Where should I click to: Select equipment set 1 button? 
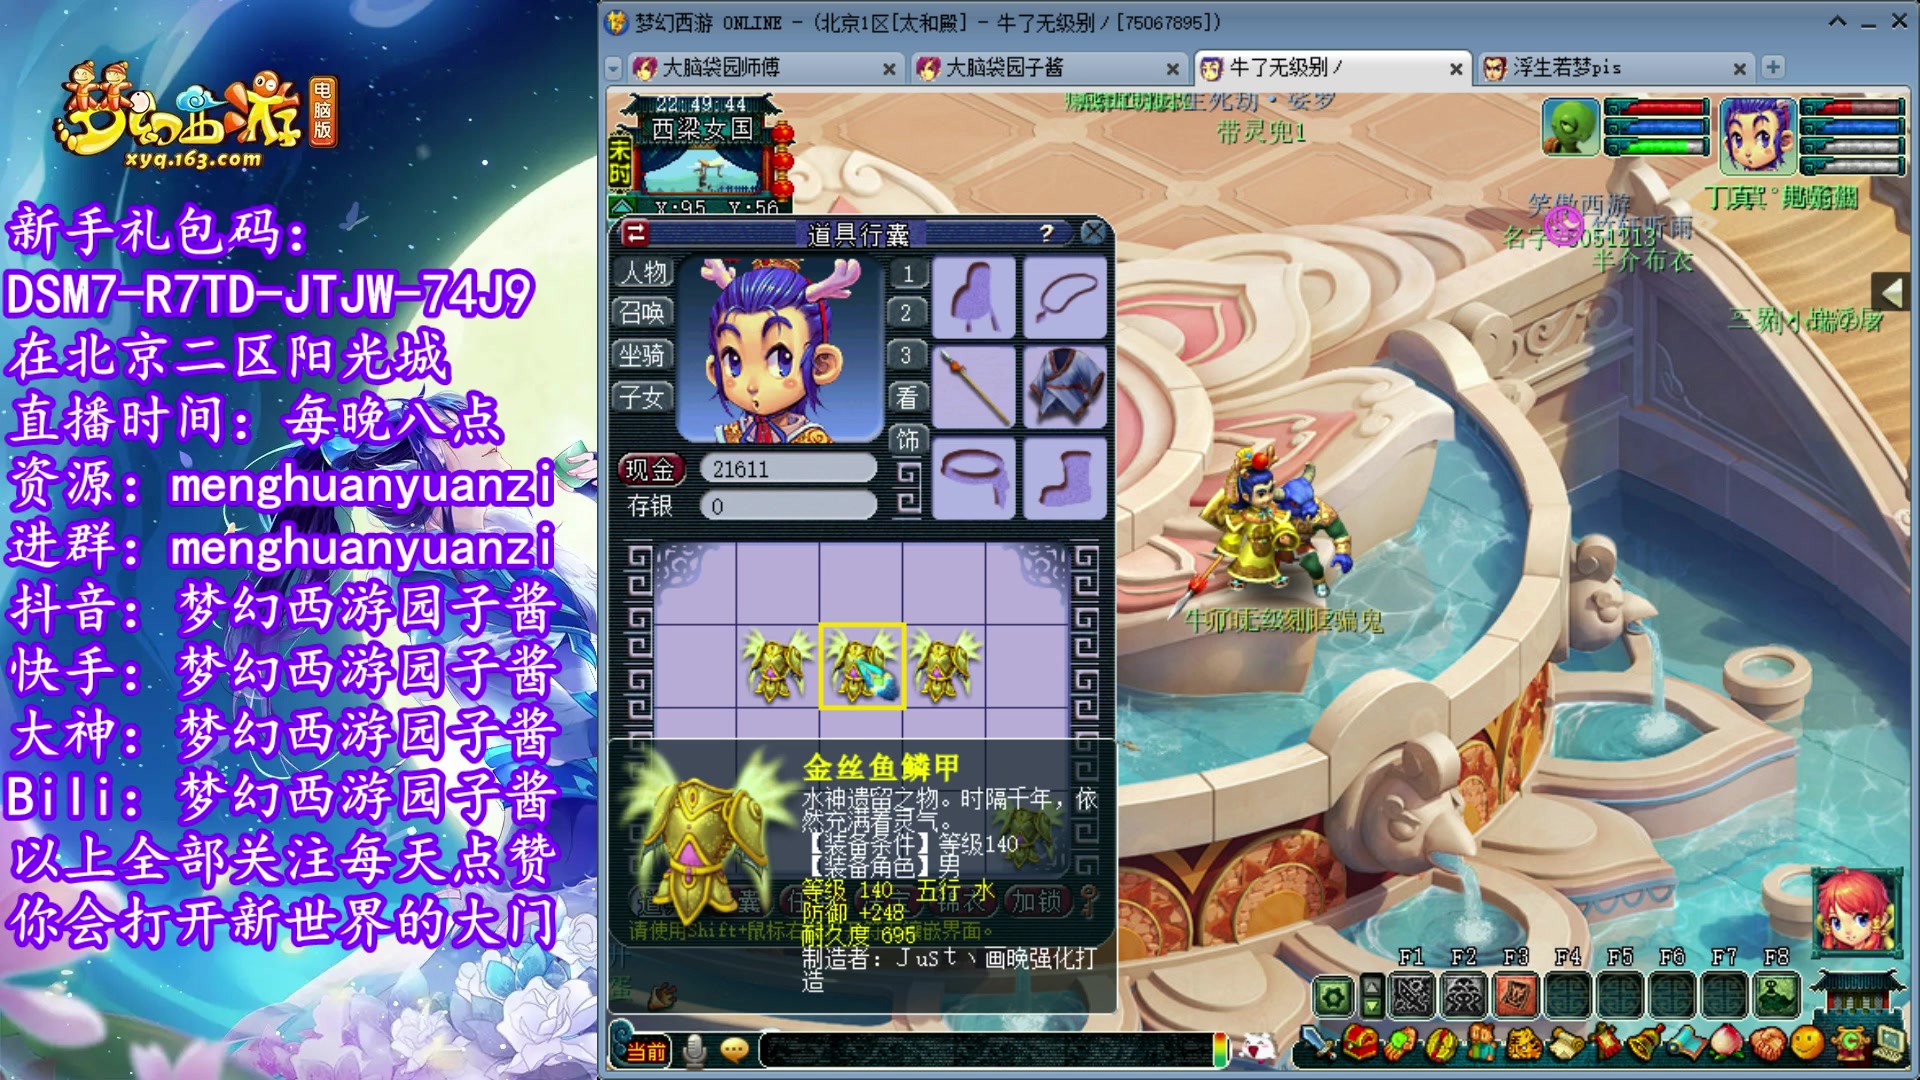(907, 273)
